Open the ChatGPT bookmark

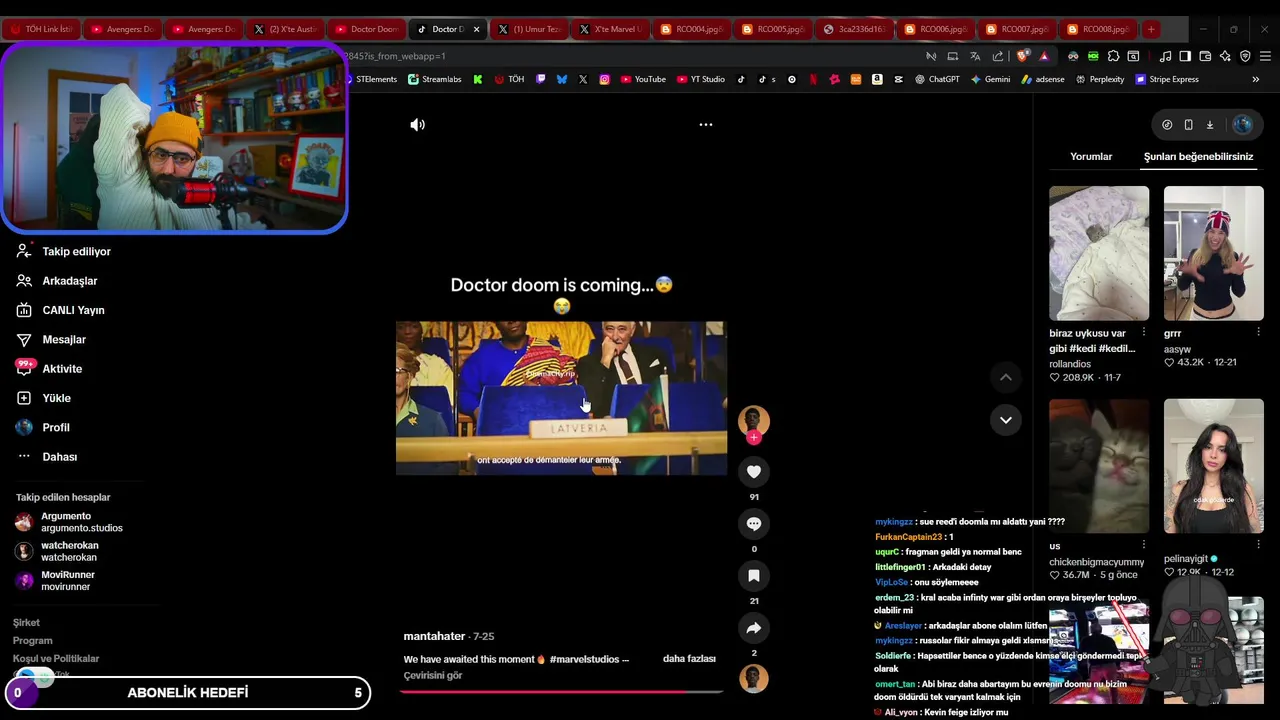point(937,79)
